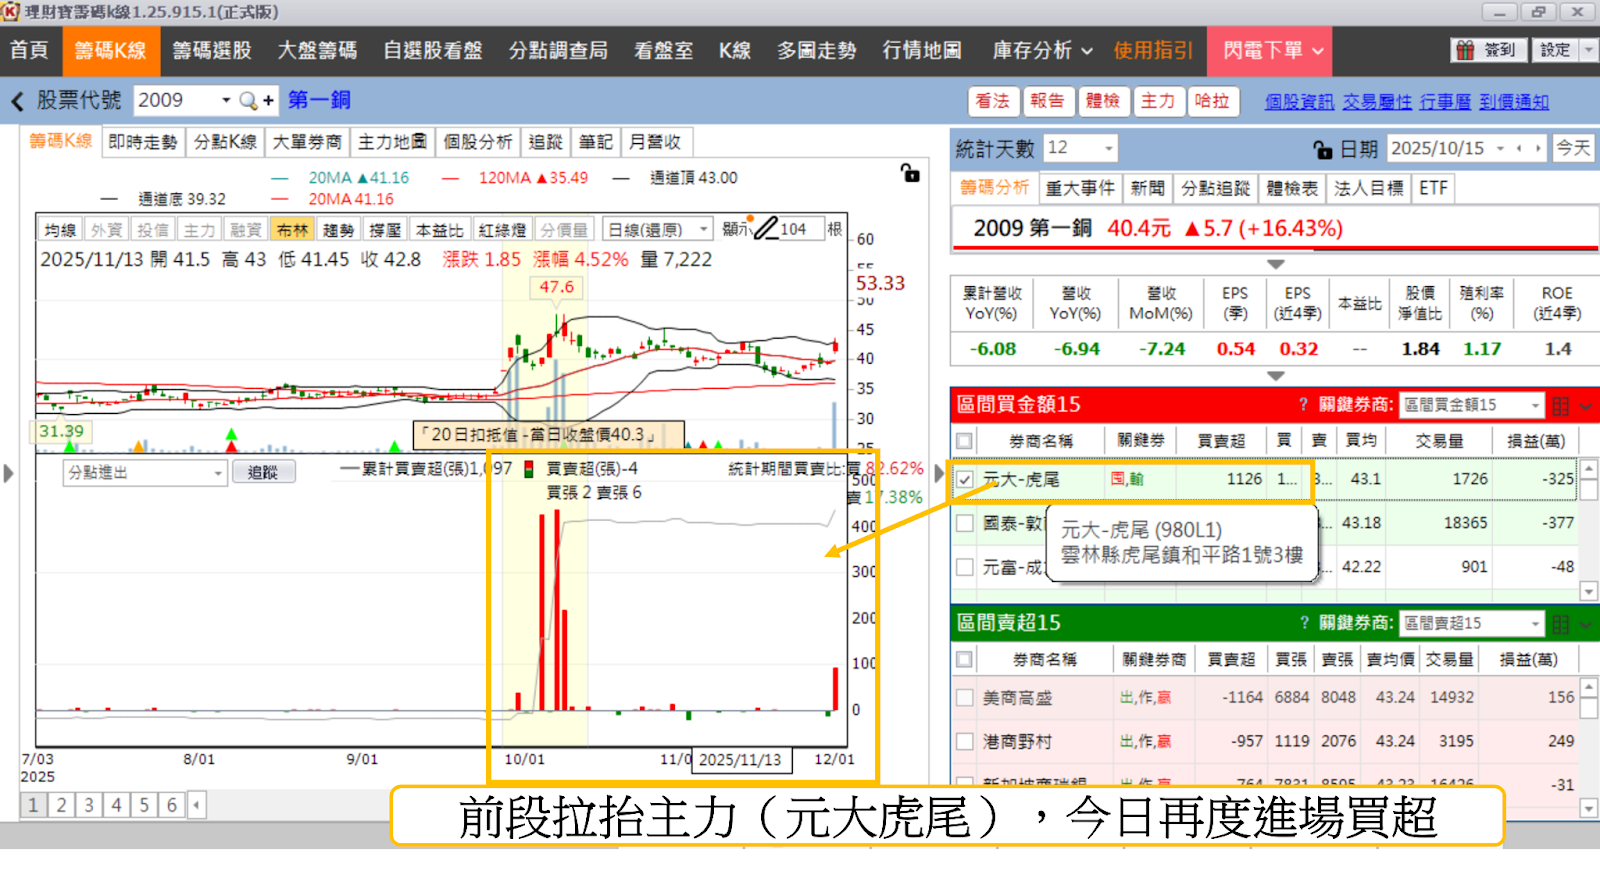Toggle the lock icon above the K-line chart
Image resolution: width=1600 pixels, height=871 pixels.
(910, 172)
